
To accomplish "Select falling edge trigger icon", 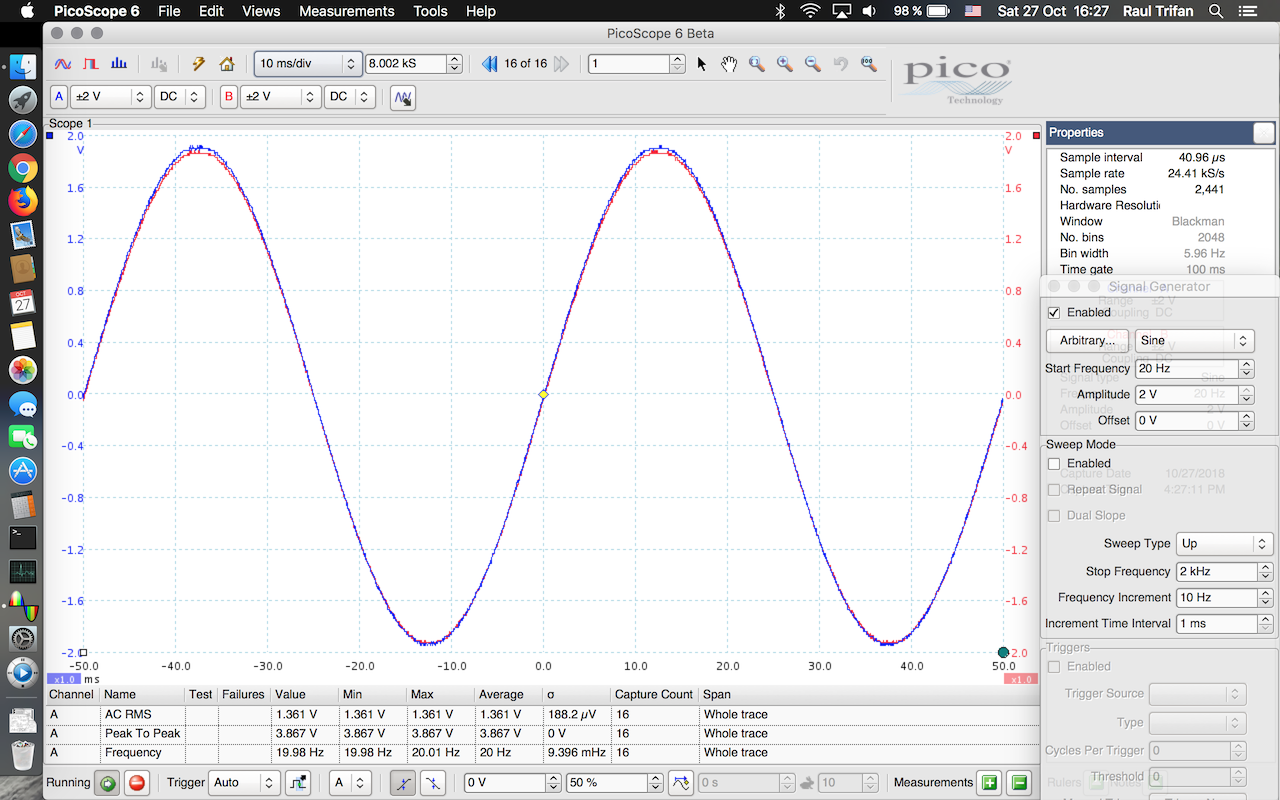I will (x=432, y=783).
